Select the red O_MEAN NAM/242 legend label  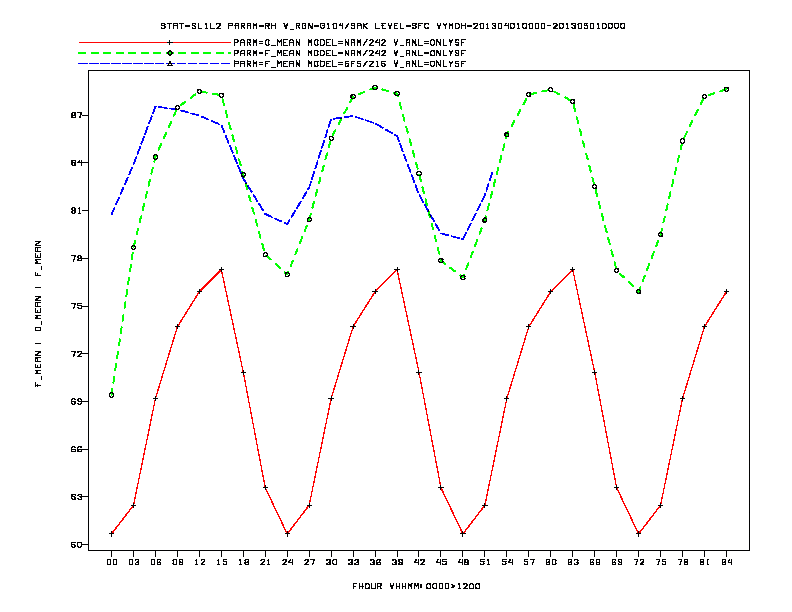pos(349,42)
